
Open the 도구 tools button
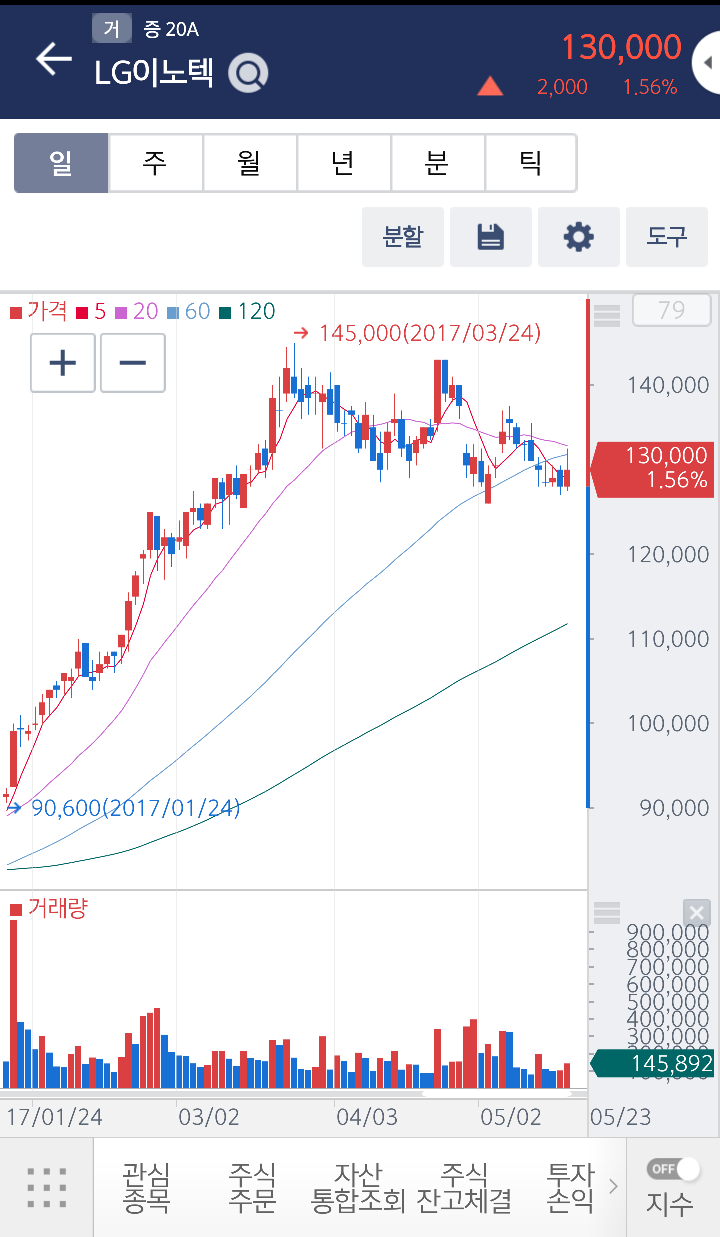pos(667,237)
